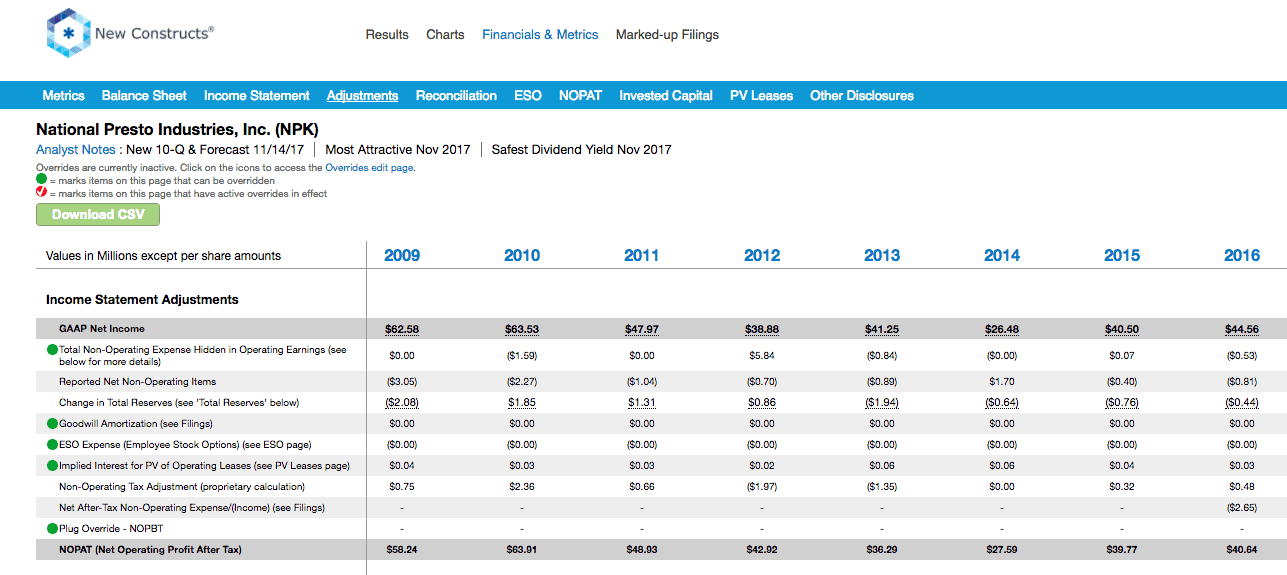Open the NOPAT tab

coord(580,96)
